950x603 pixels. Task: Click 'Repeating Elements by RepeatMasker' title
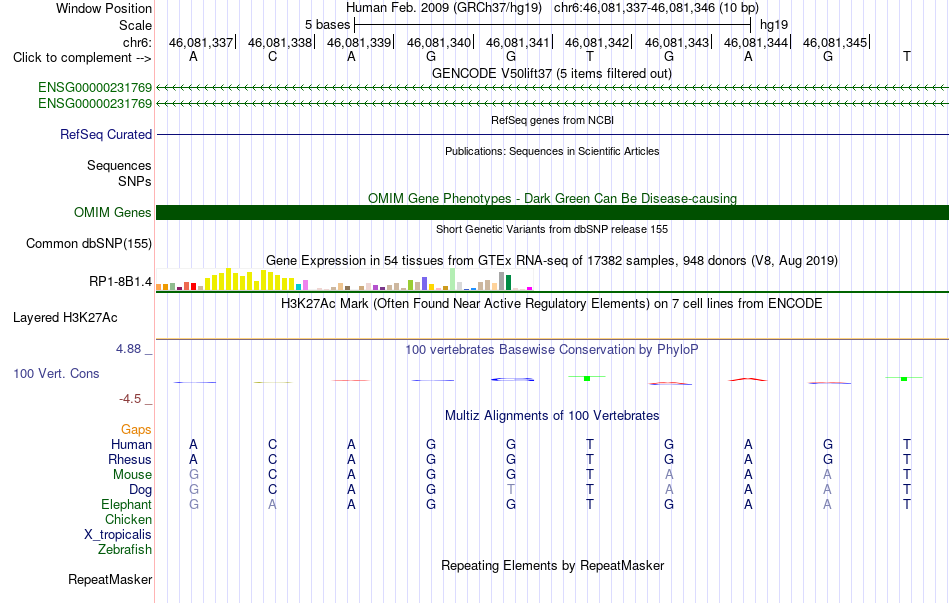[553, 565]
